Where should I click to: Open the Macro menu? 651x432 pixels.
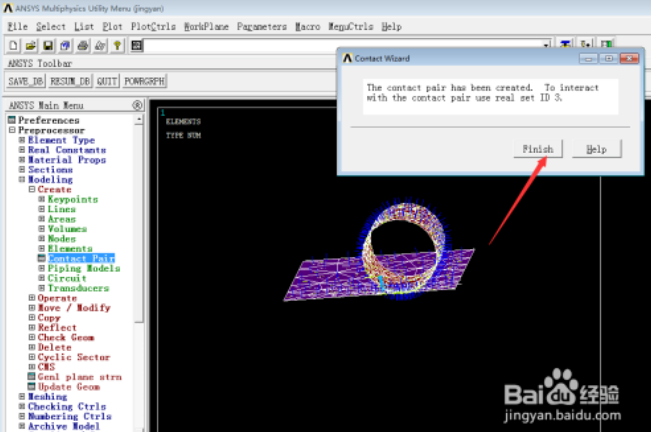tap(308, 27)
